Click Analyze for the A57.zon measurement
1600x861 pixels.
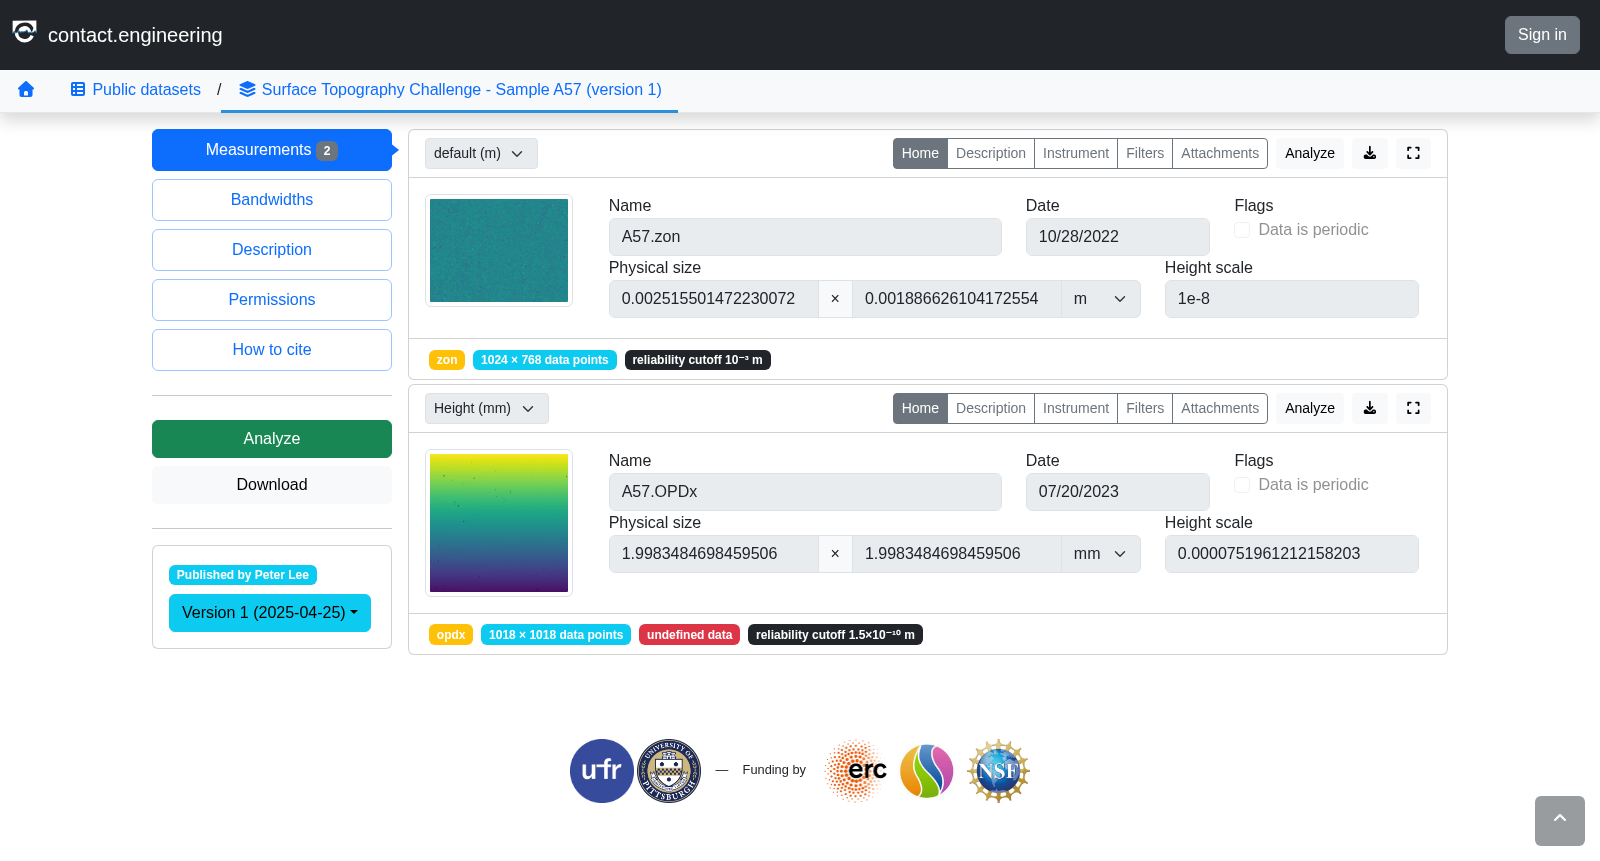(x=1310, y=153)
